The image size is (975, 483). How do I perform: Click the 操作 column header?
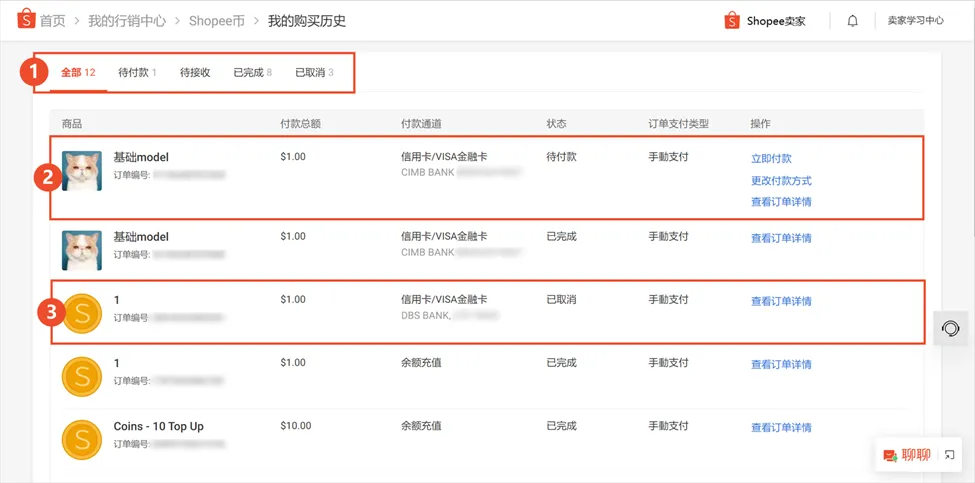(x=760, y=124)
